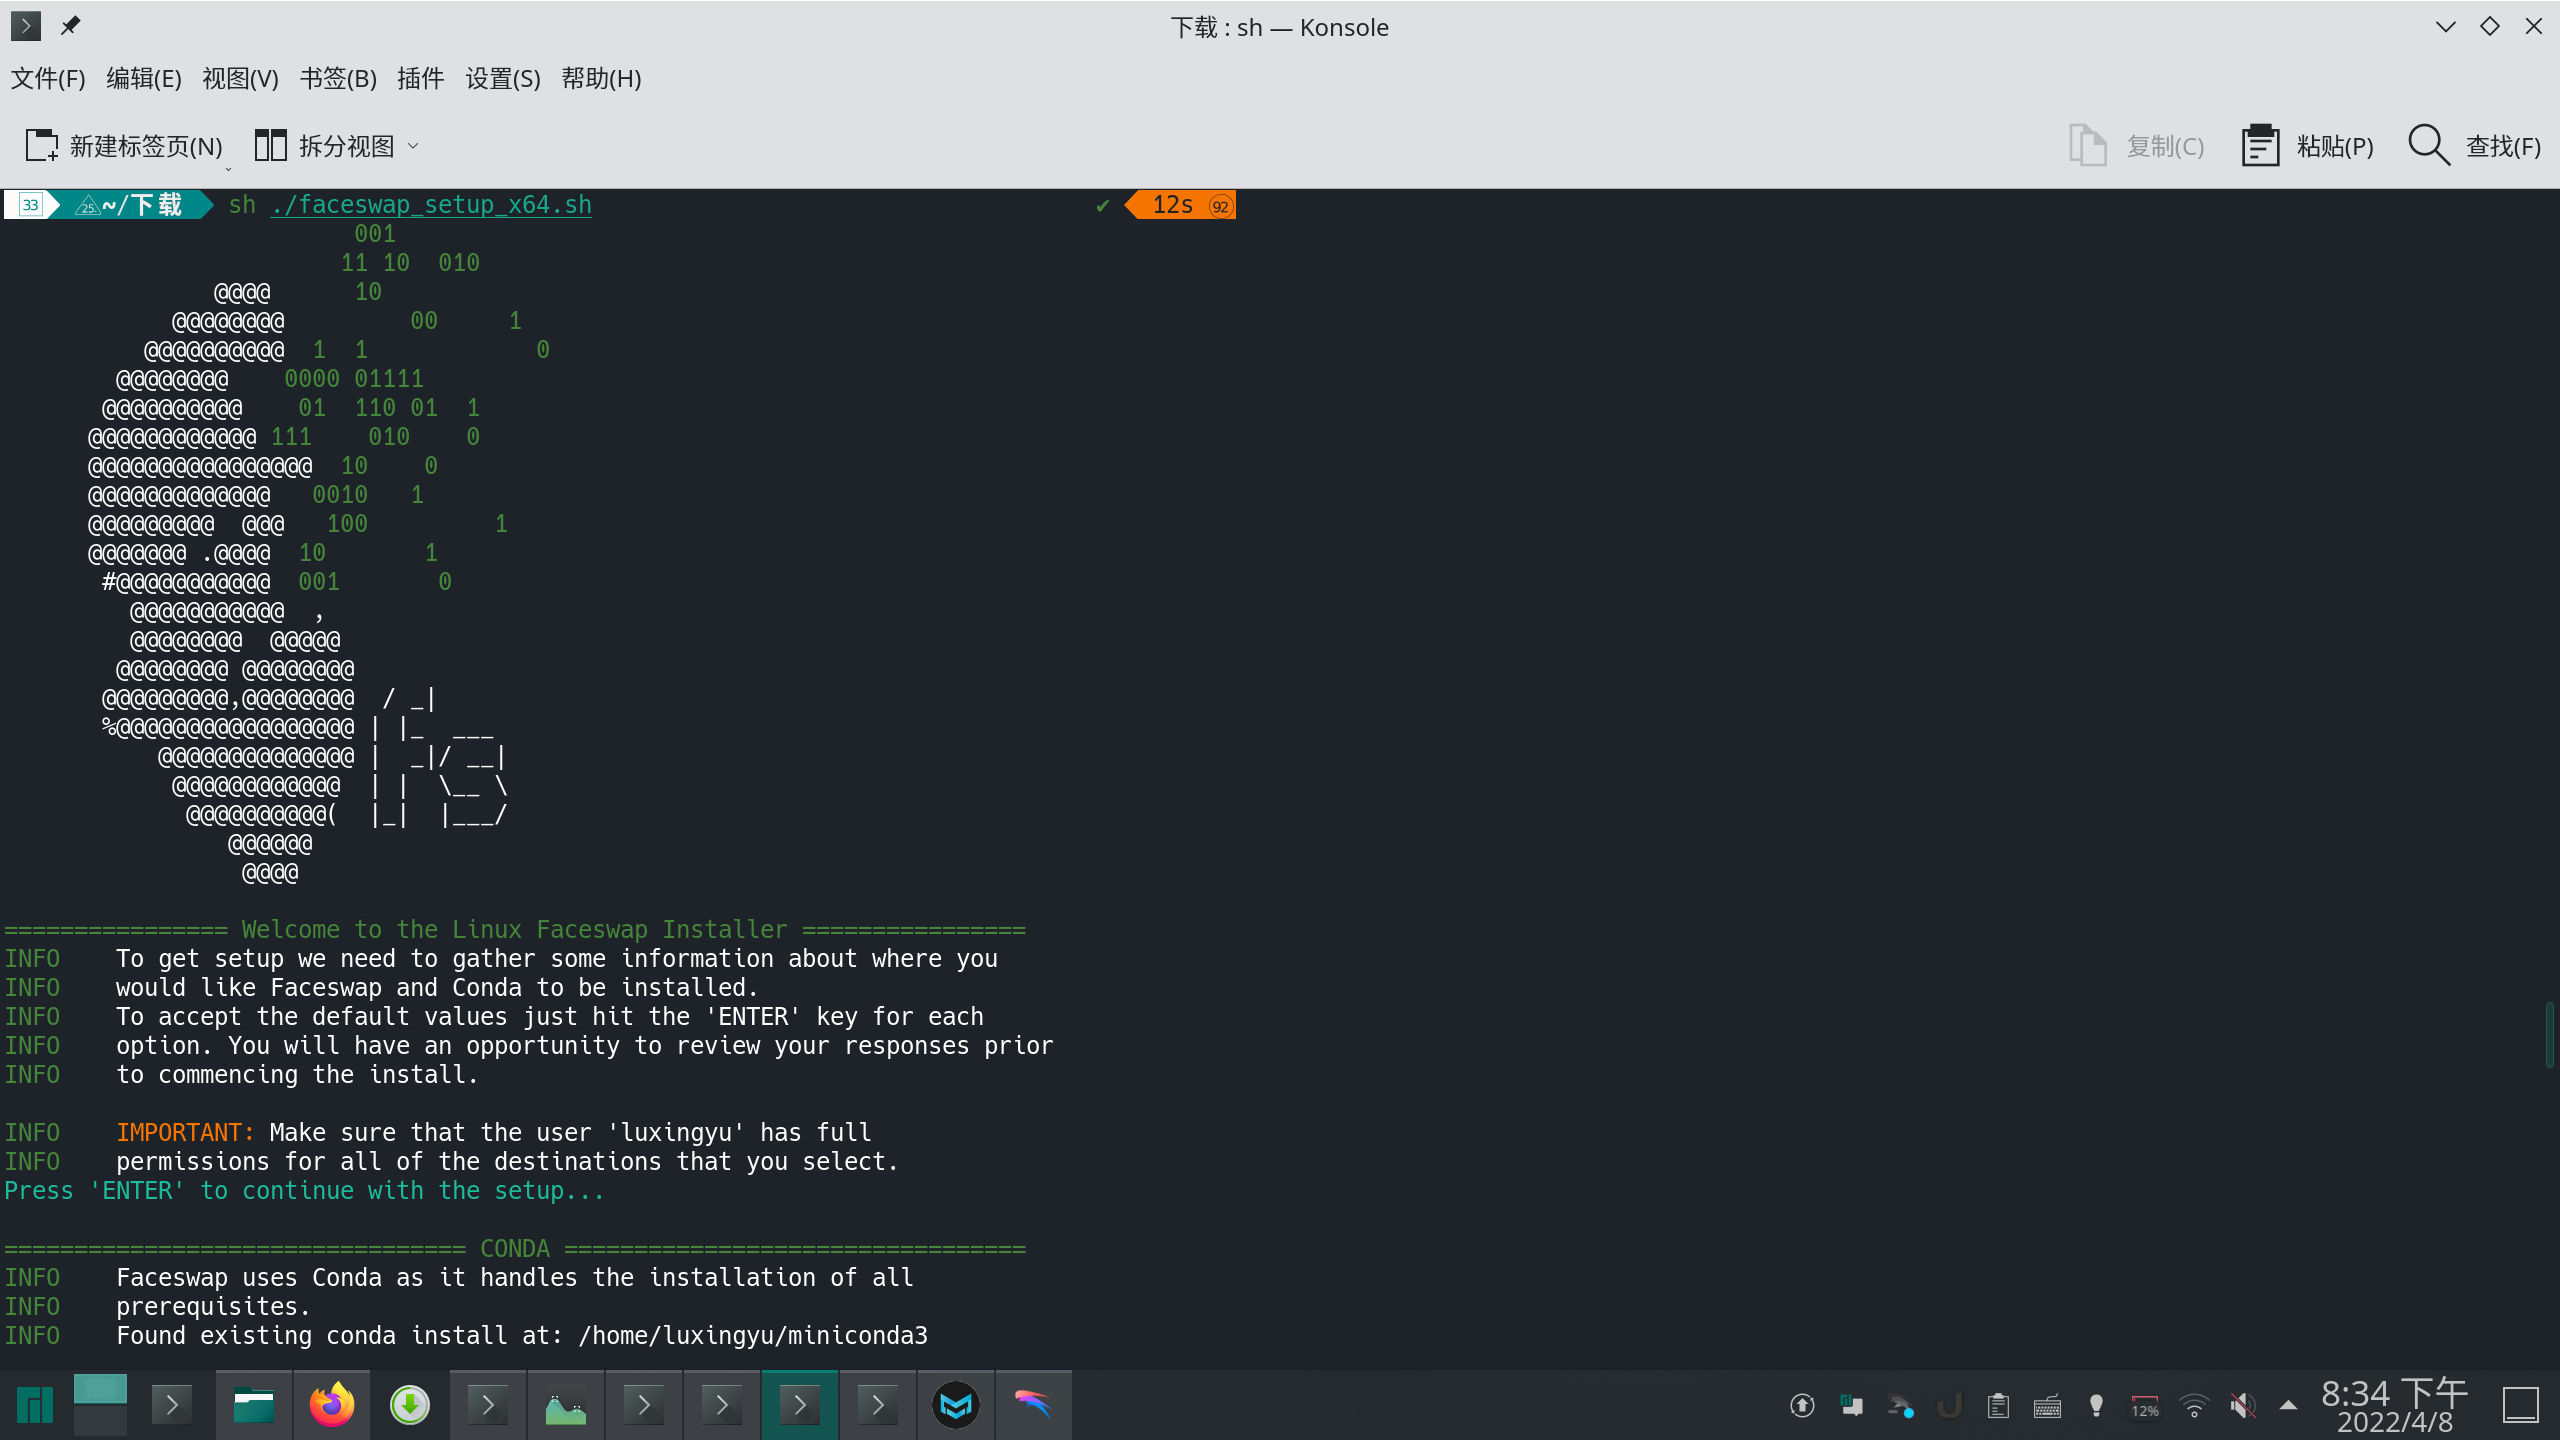2560x1440 pixels.
Task: Toggle the pin window icon in title bar
Action: [x=70, y=26]
